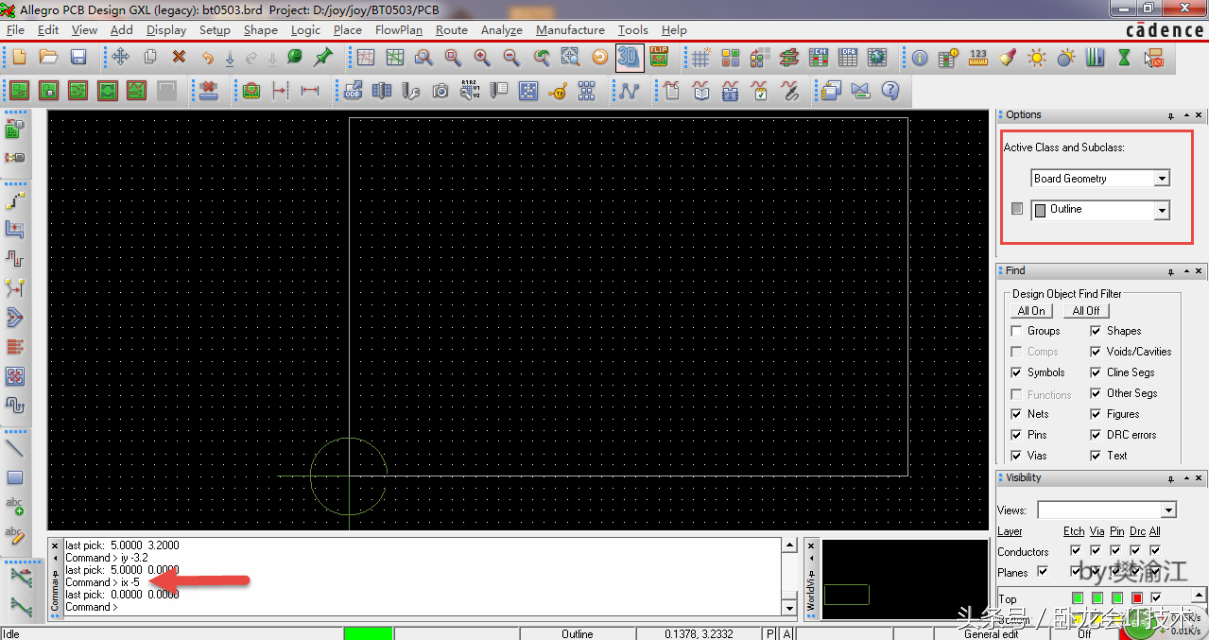The image size is (1209, 640).
Task: Uncheck the Nets checkbox
Action: point(1017,414)
